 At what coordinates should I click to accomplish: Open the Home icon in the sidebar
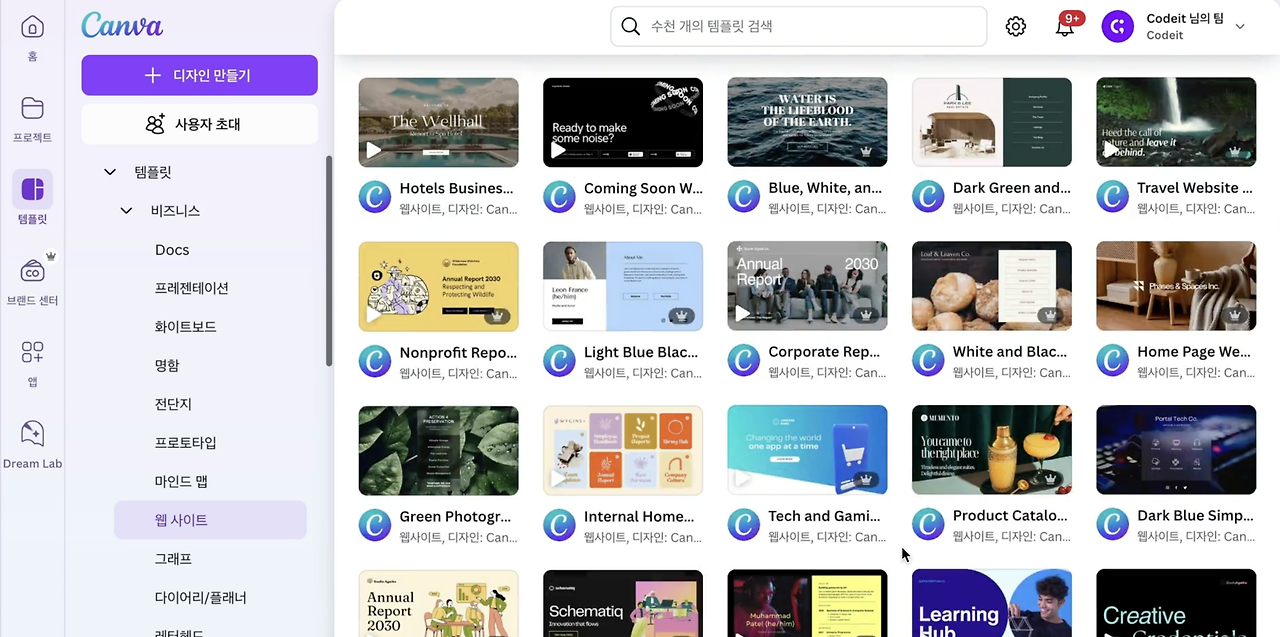point(32,27)
